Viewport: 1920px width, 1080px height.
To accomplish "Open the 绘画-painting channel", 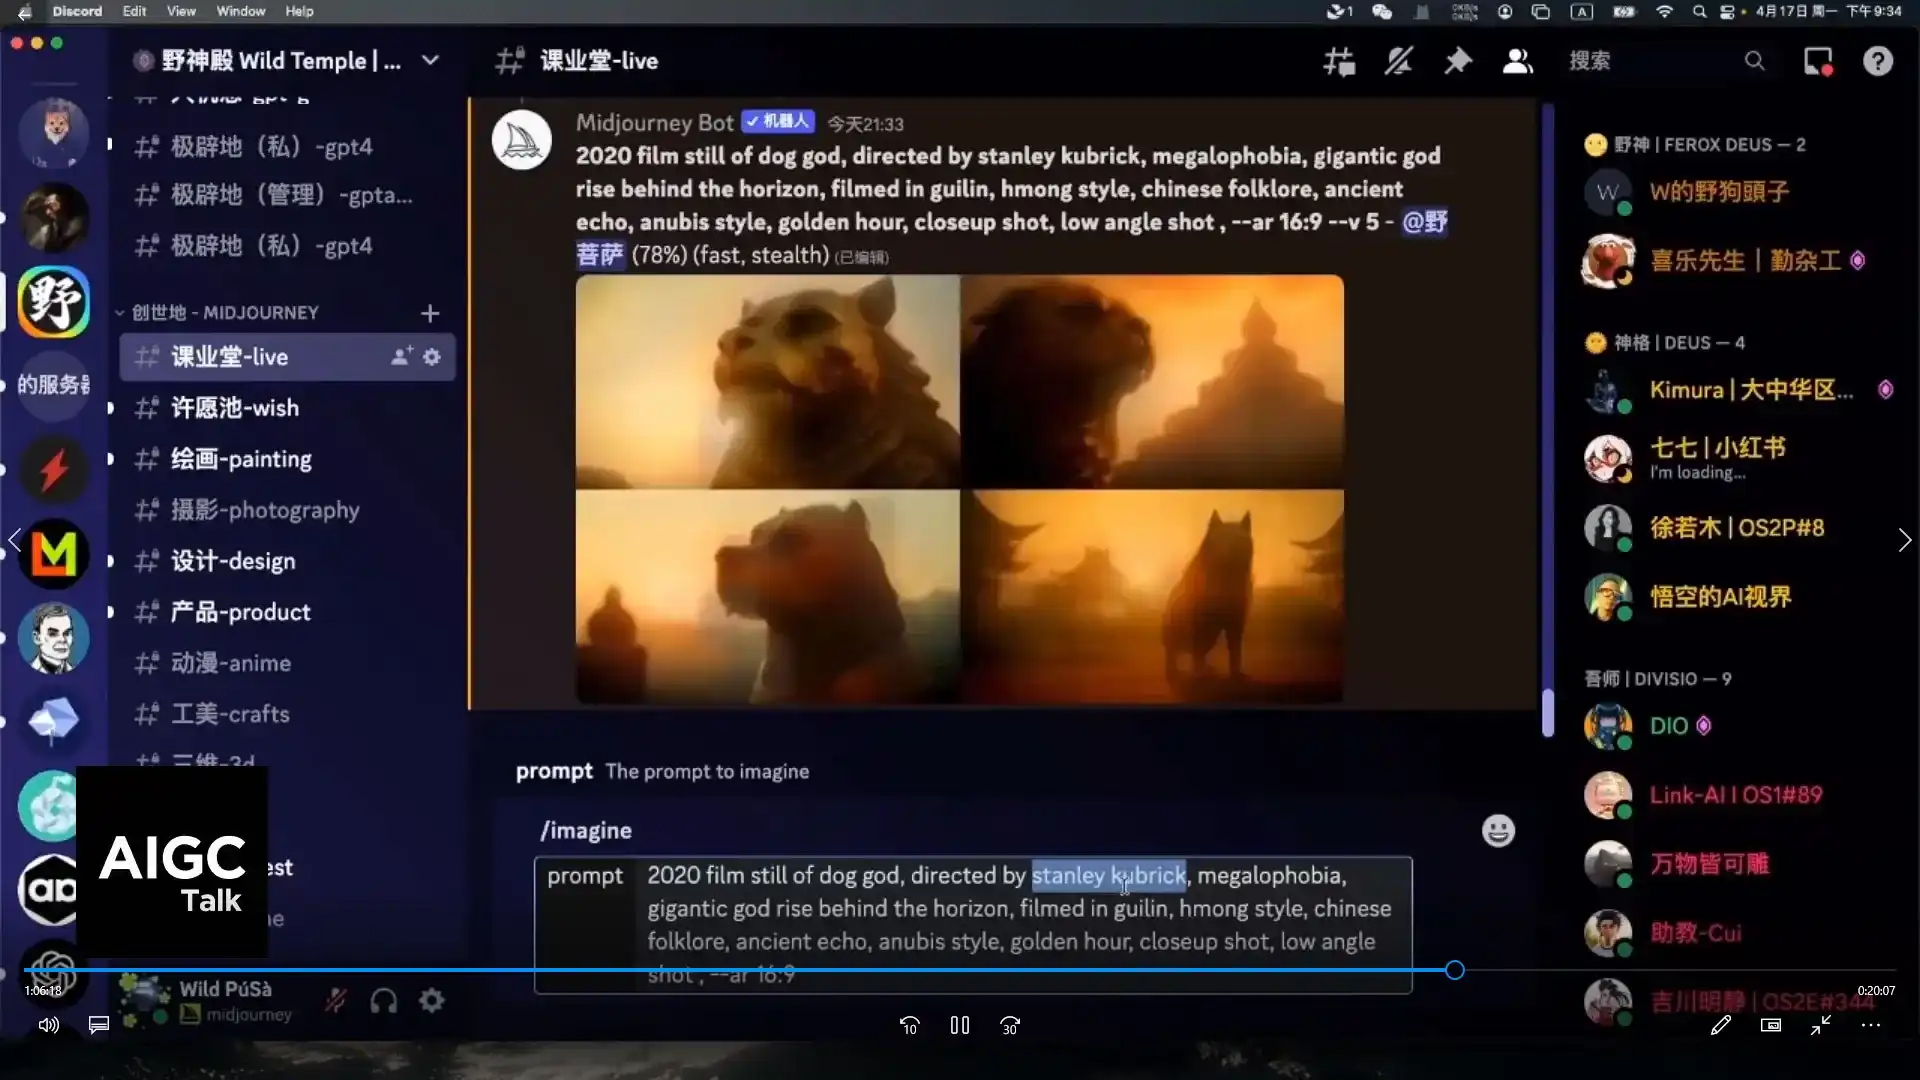I will click(241, 459).
